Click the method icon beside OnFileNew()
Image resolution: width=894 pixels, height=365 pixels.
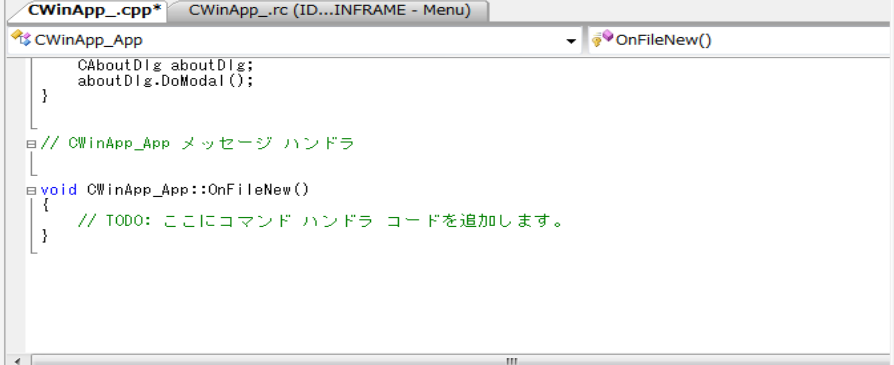point(602,39)
